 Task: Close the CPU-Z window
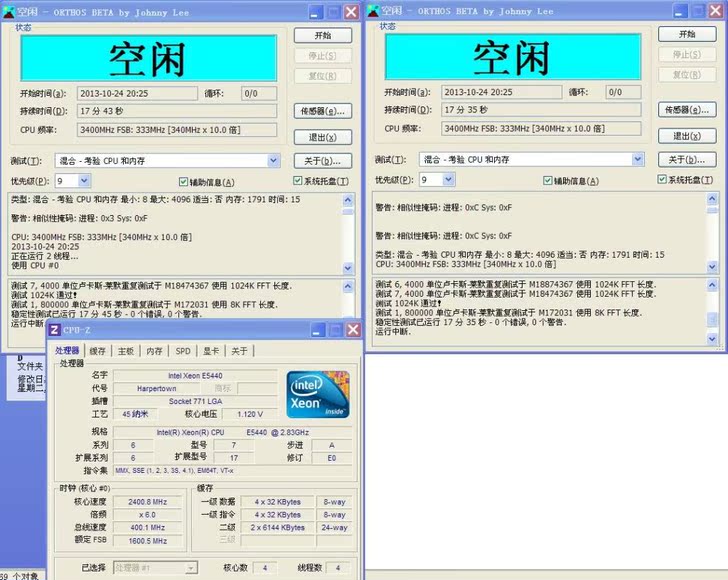point(352,329)
